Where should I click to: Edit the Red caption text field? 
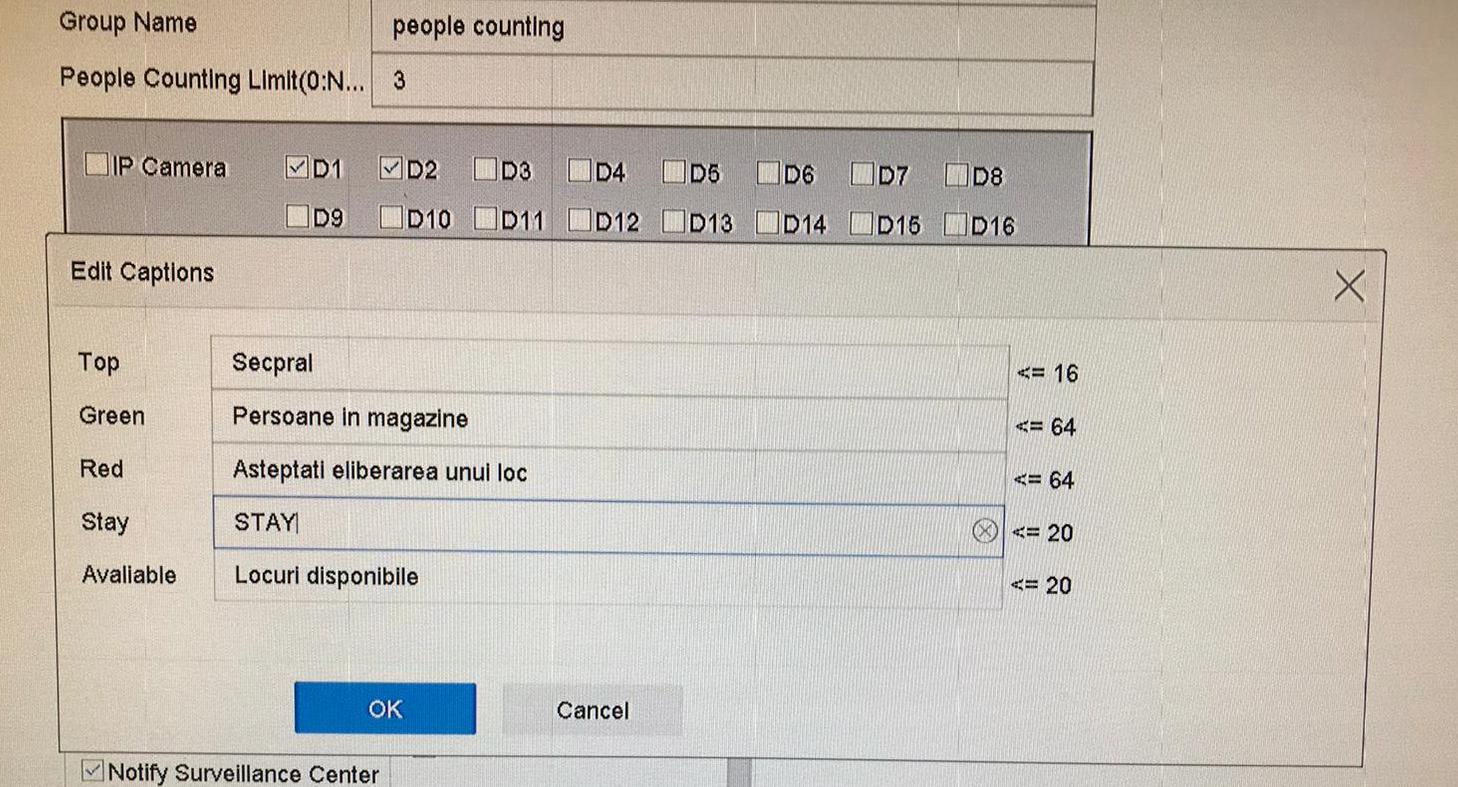tap(608, 472)
